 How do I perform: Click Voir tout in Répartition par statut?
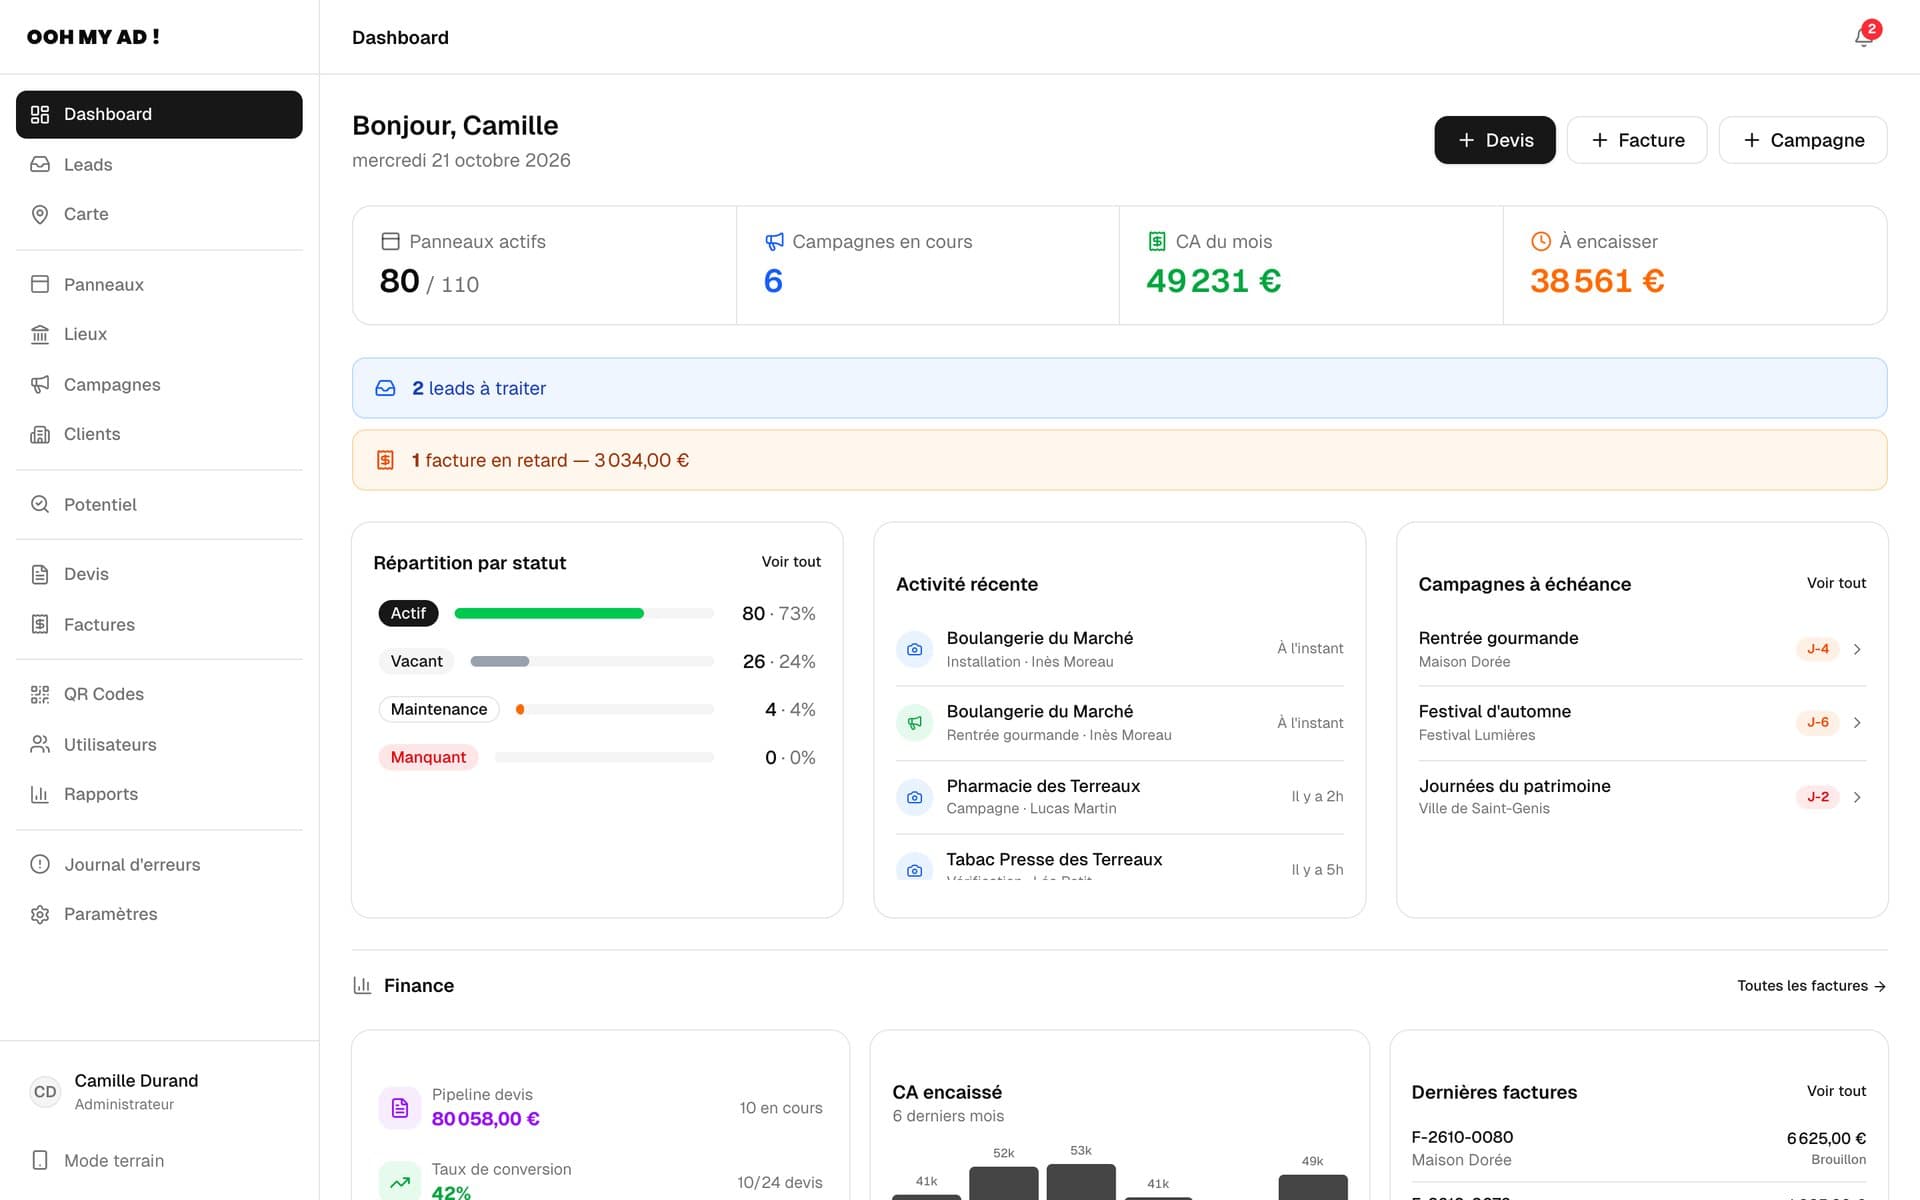point(791,562)
